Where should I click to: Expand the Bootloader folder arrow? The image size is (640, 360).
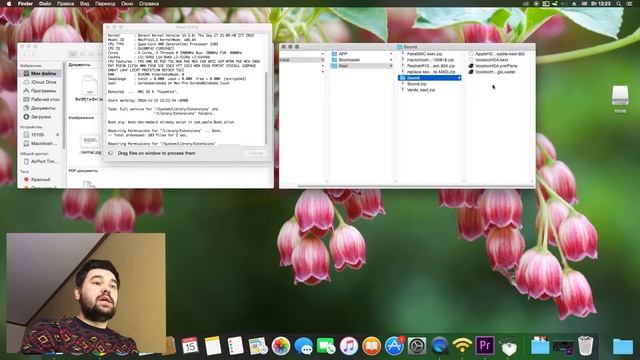(391, 60)
